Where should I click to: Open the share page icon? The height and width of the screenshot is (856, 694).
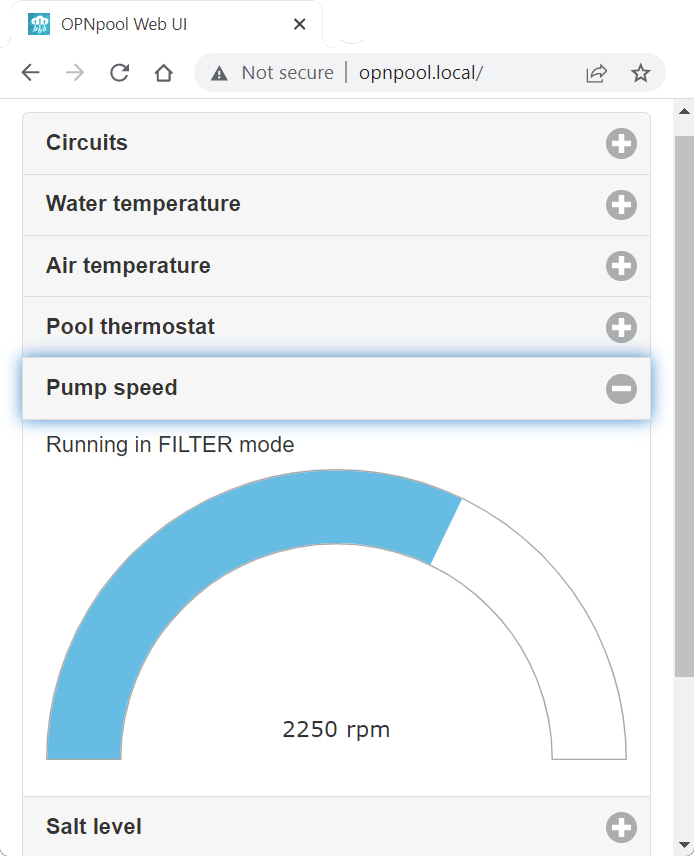[x=596, y=73]
